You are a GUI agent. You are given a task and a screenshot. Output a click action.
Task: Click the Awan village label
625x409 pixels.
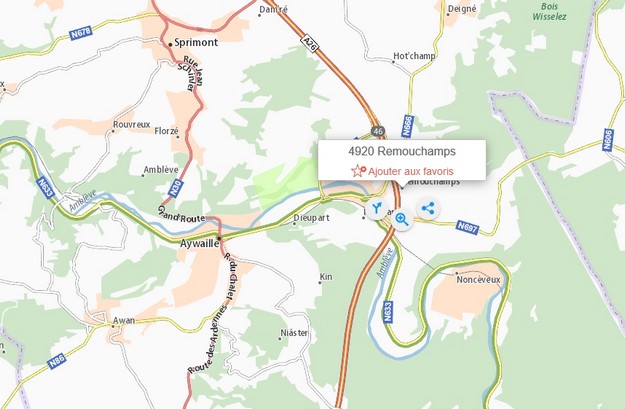coord(124,321)
